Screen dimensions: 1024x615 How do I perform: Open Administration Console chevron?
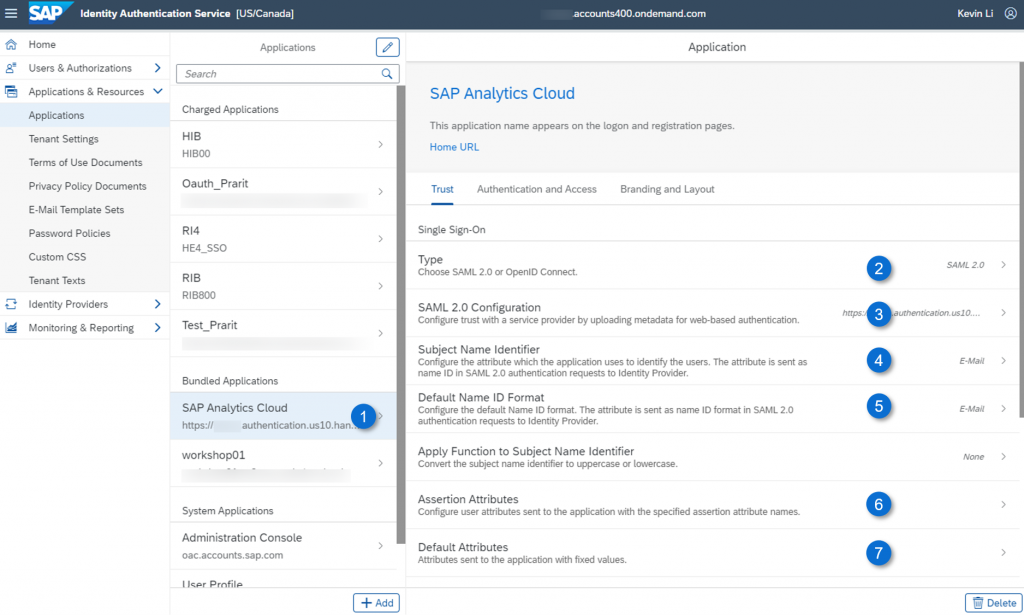click(380, 546)
